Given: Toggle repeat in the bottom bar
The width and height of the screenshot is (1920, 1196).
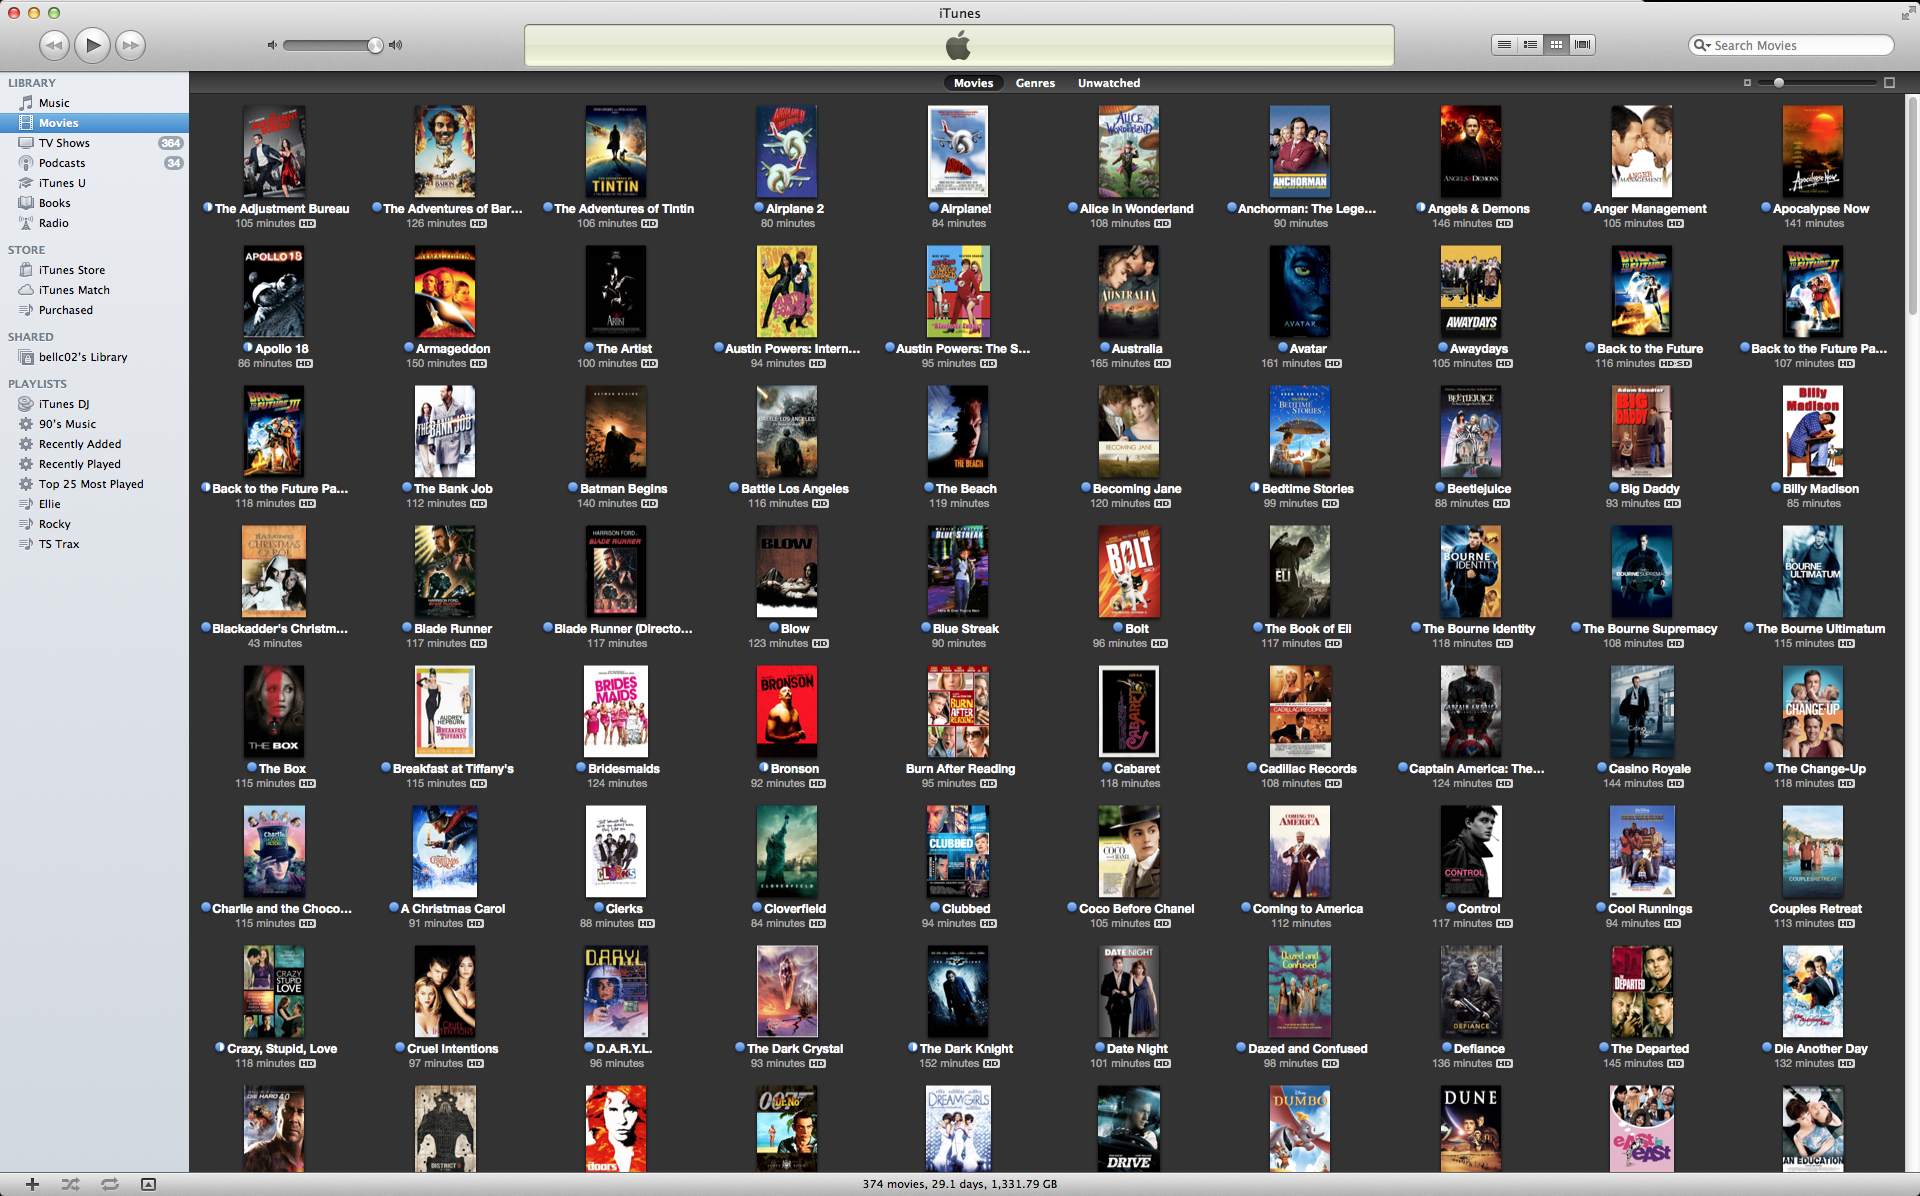Looking at the screenshot, I should (x=109, y=1184).
